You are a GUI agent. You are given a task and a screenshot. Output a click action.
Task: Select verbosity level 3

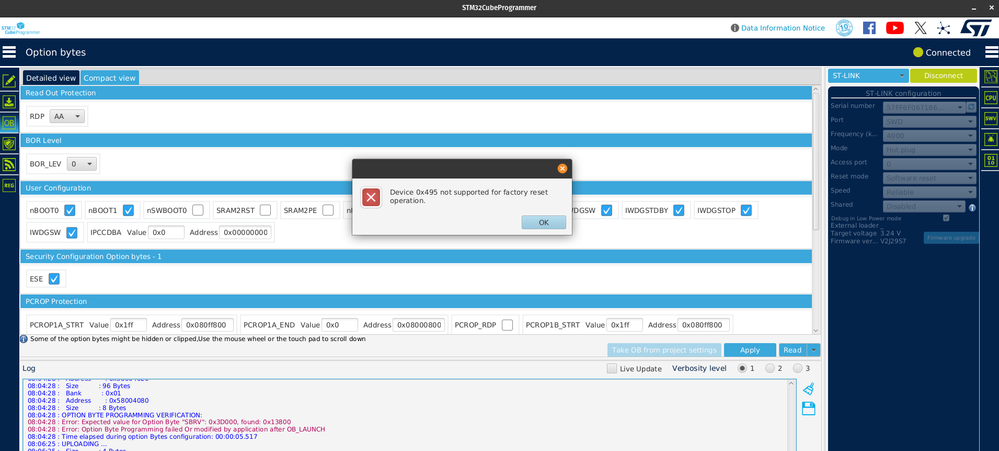[798, 368]
